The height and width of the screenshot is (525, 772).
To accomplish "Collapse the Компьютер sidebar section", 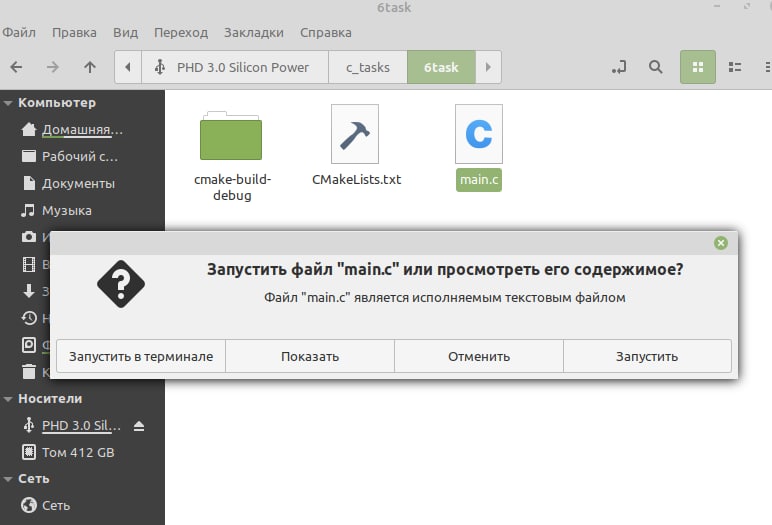I will (x=8, y=103).
